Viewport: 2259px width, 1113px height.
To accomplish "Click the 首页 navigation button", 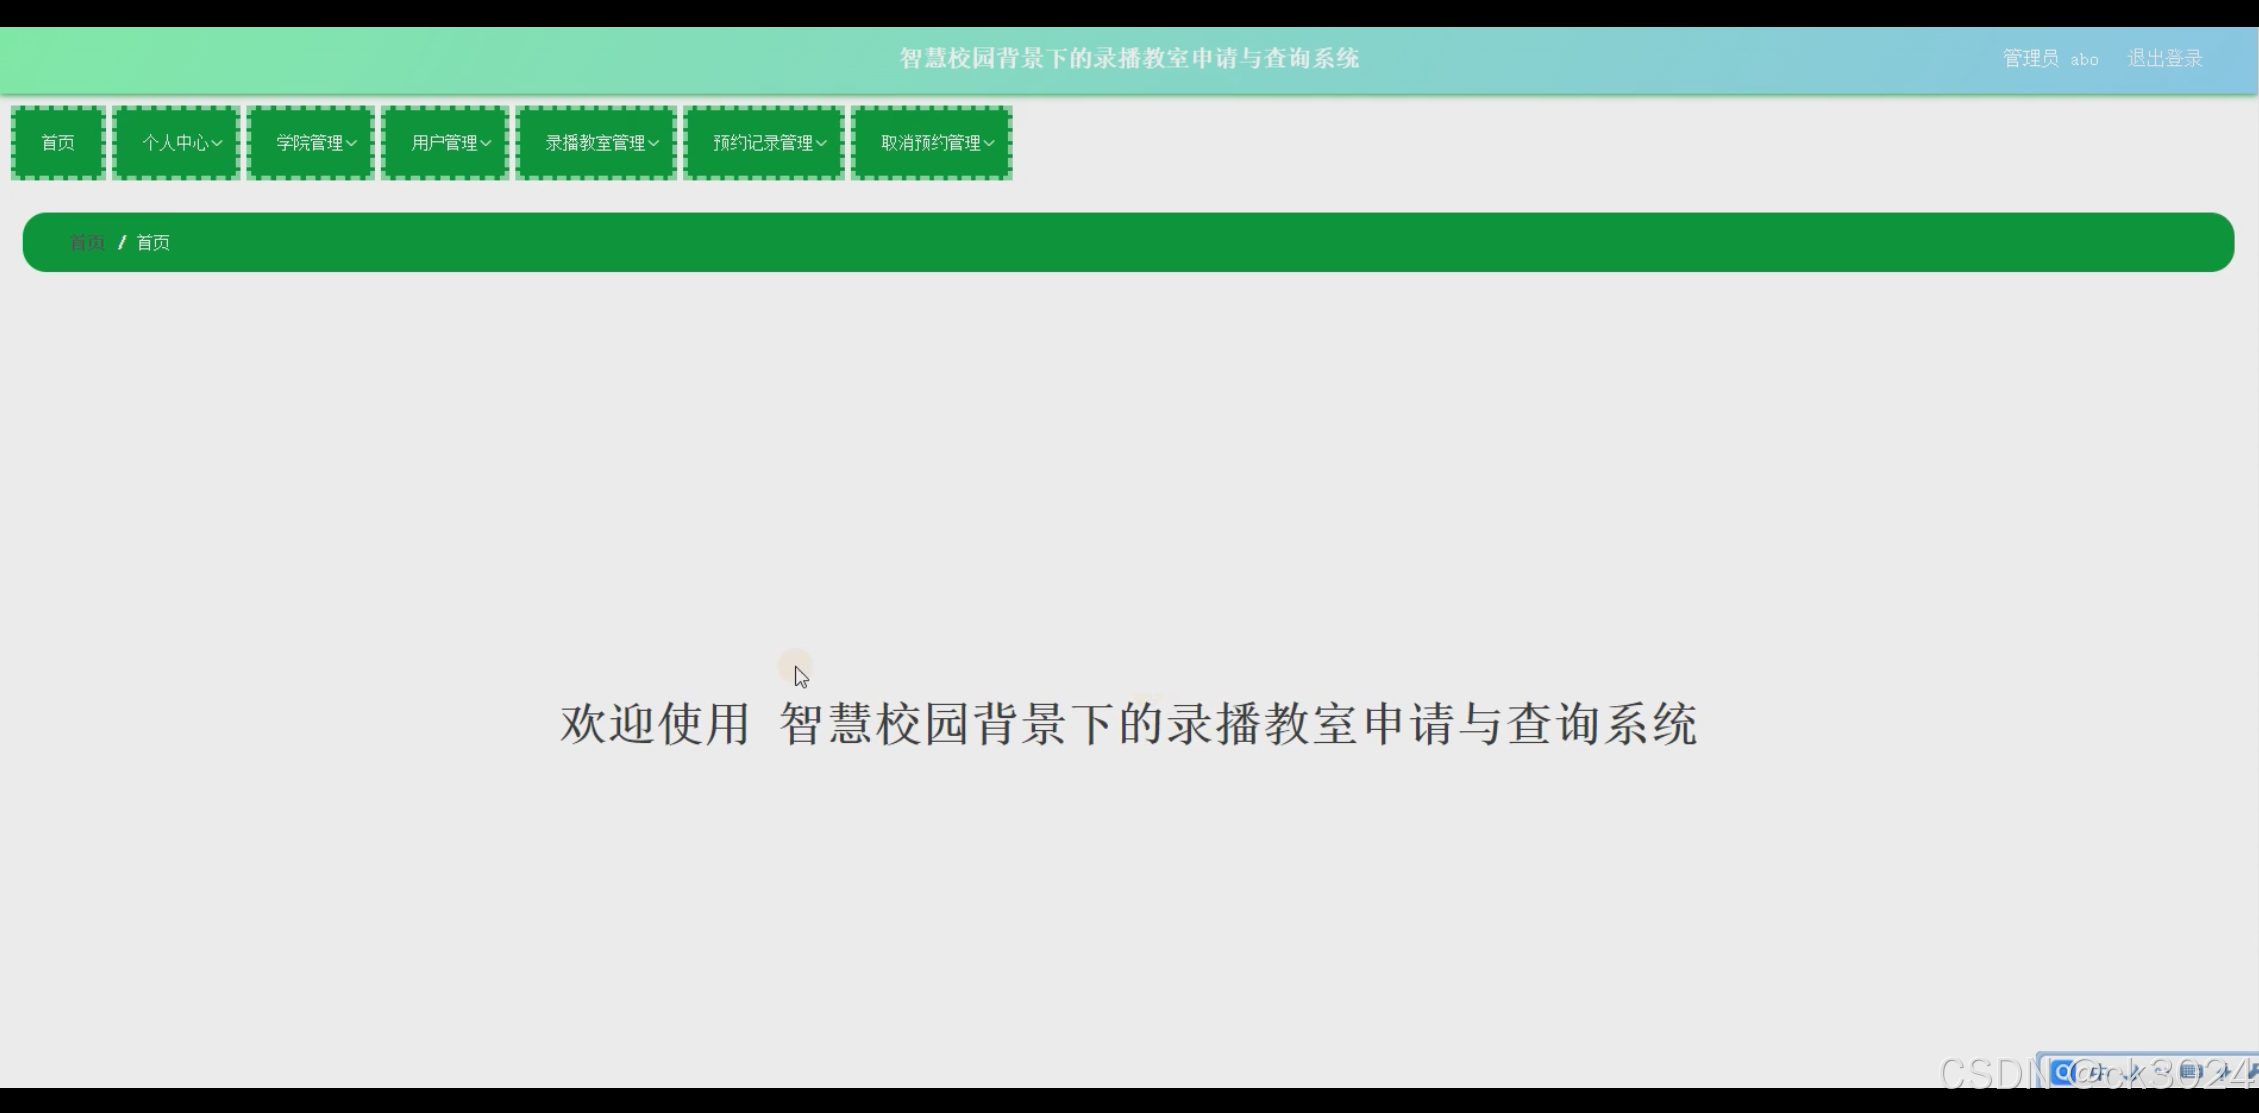I will point(58,143).
